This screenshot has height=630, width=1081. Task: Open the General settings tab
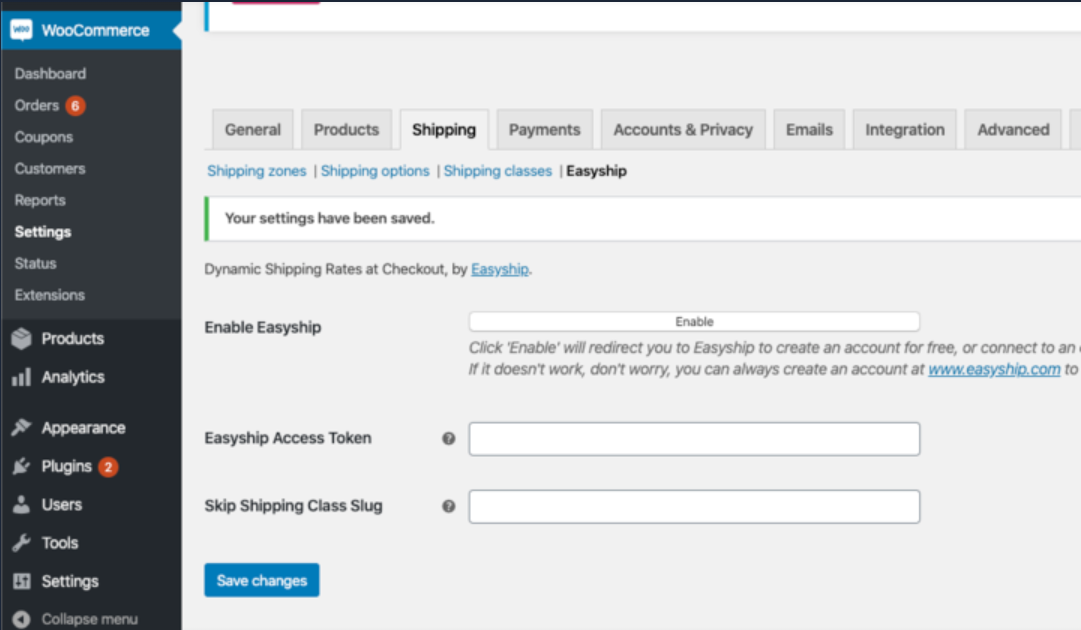(253, 129)
